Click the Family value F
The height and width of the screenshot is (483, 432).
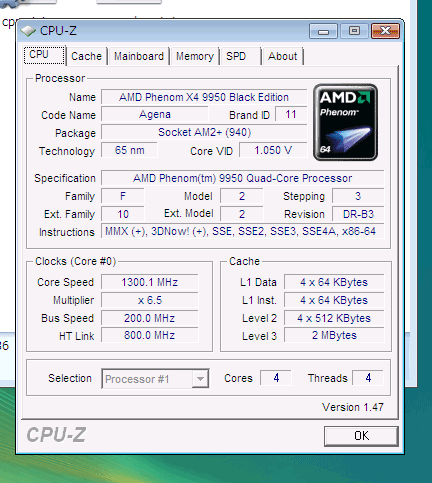123,196
